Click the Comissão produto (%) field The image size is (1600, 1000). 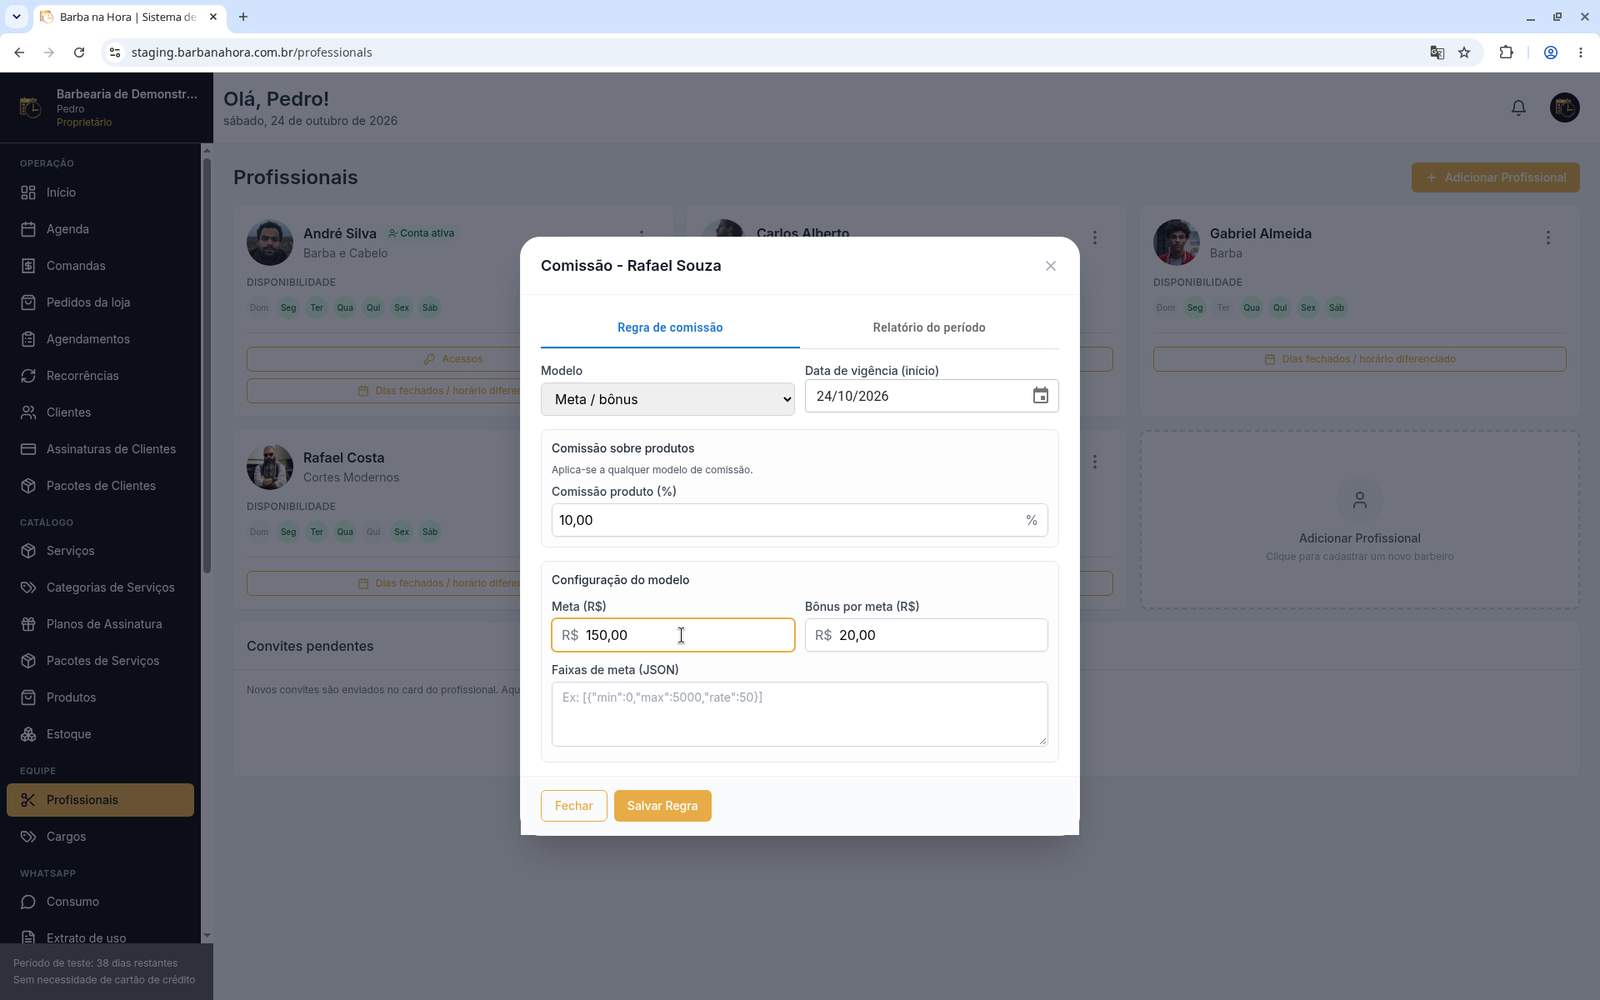point(799,520)
